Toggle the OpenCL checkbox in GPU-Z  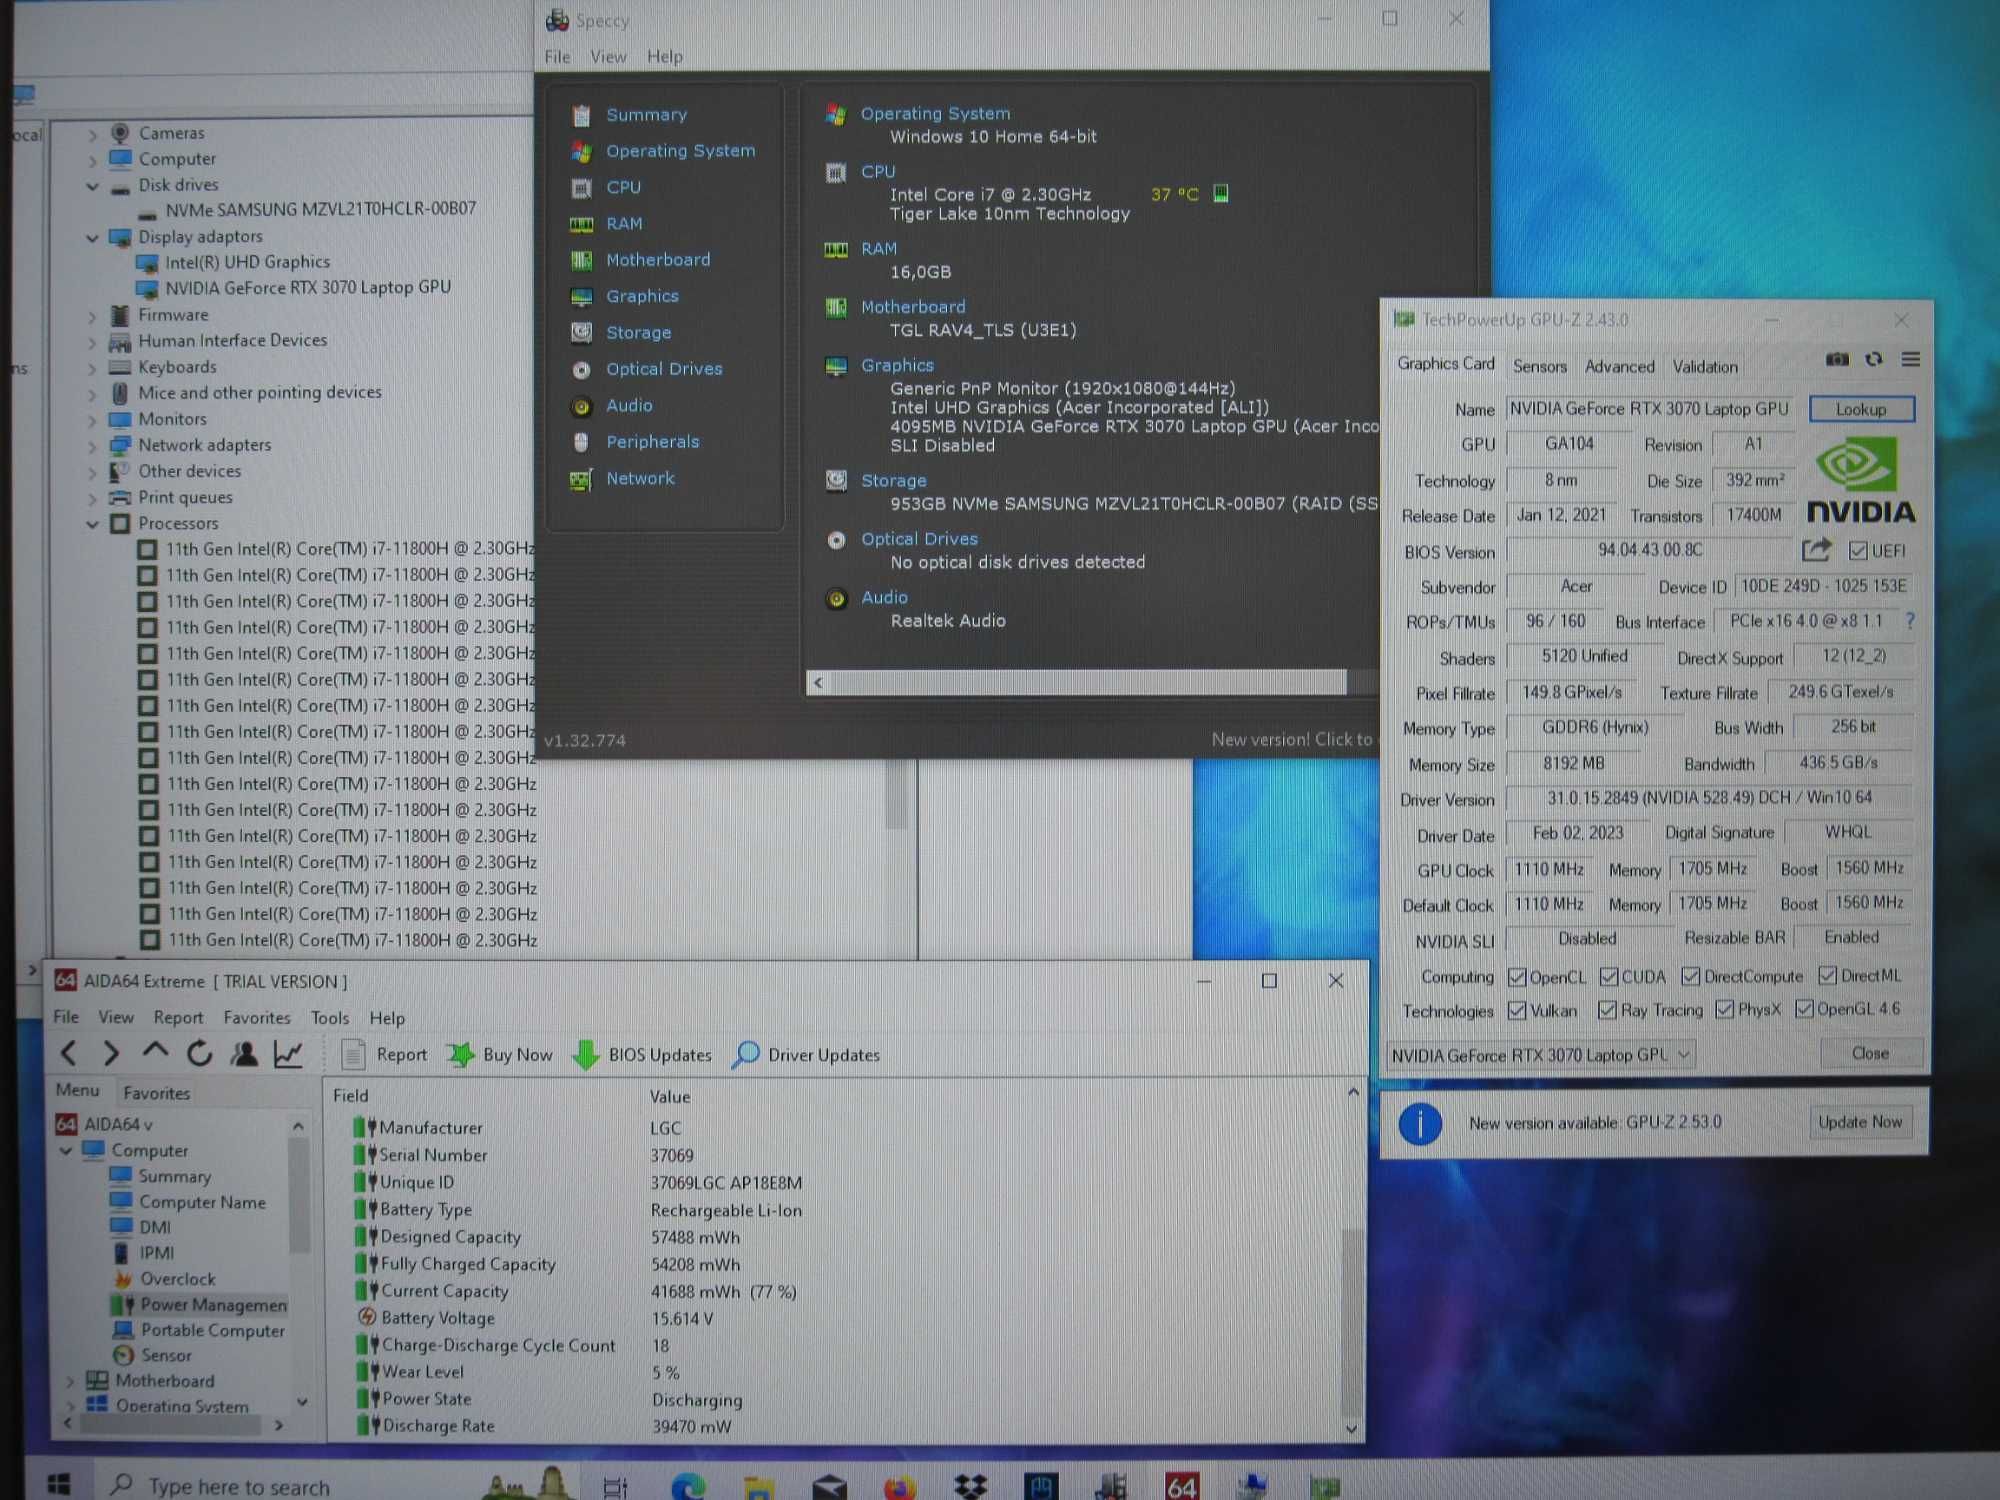point(1517,977)
